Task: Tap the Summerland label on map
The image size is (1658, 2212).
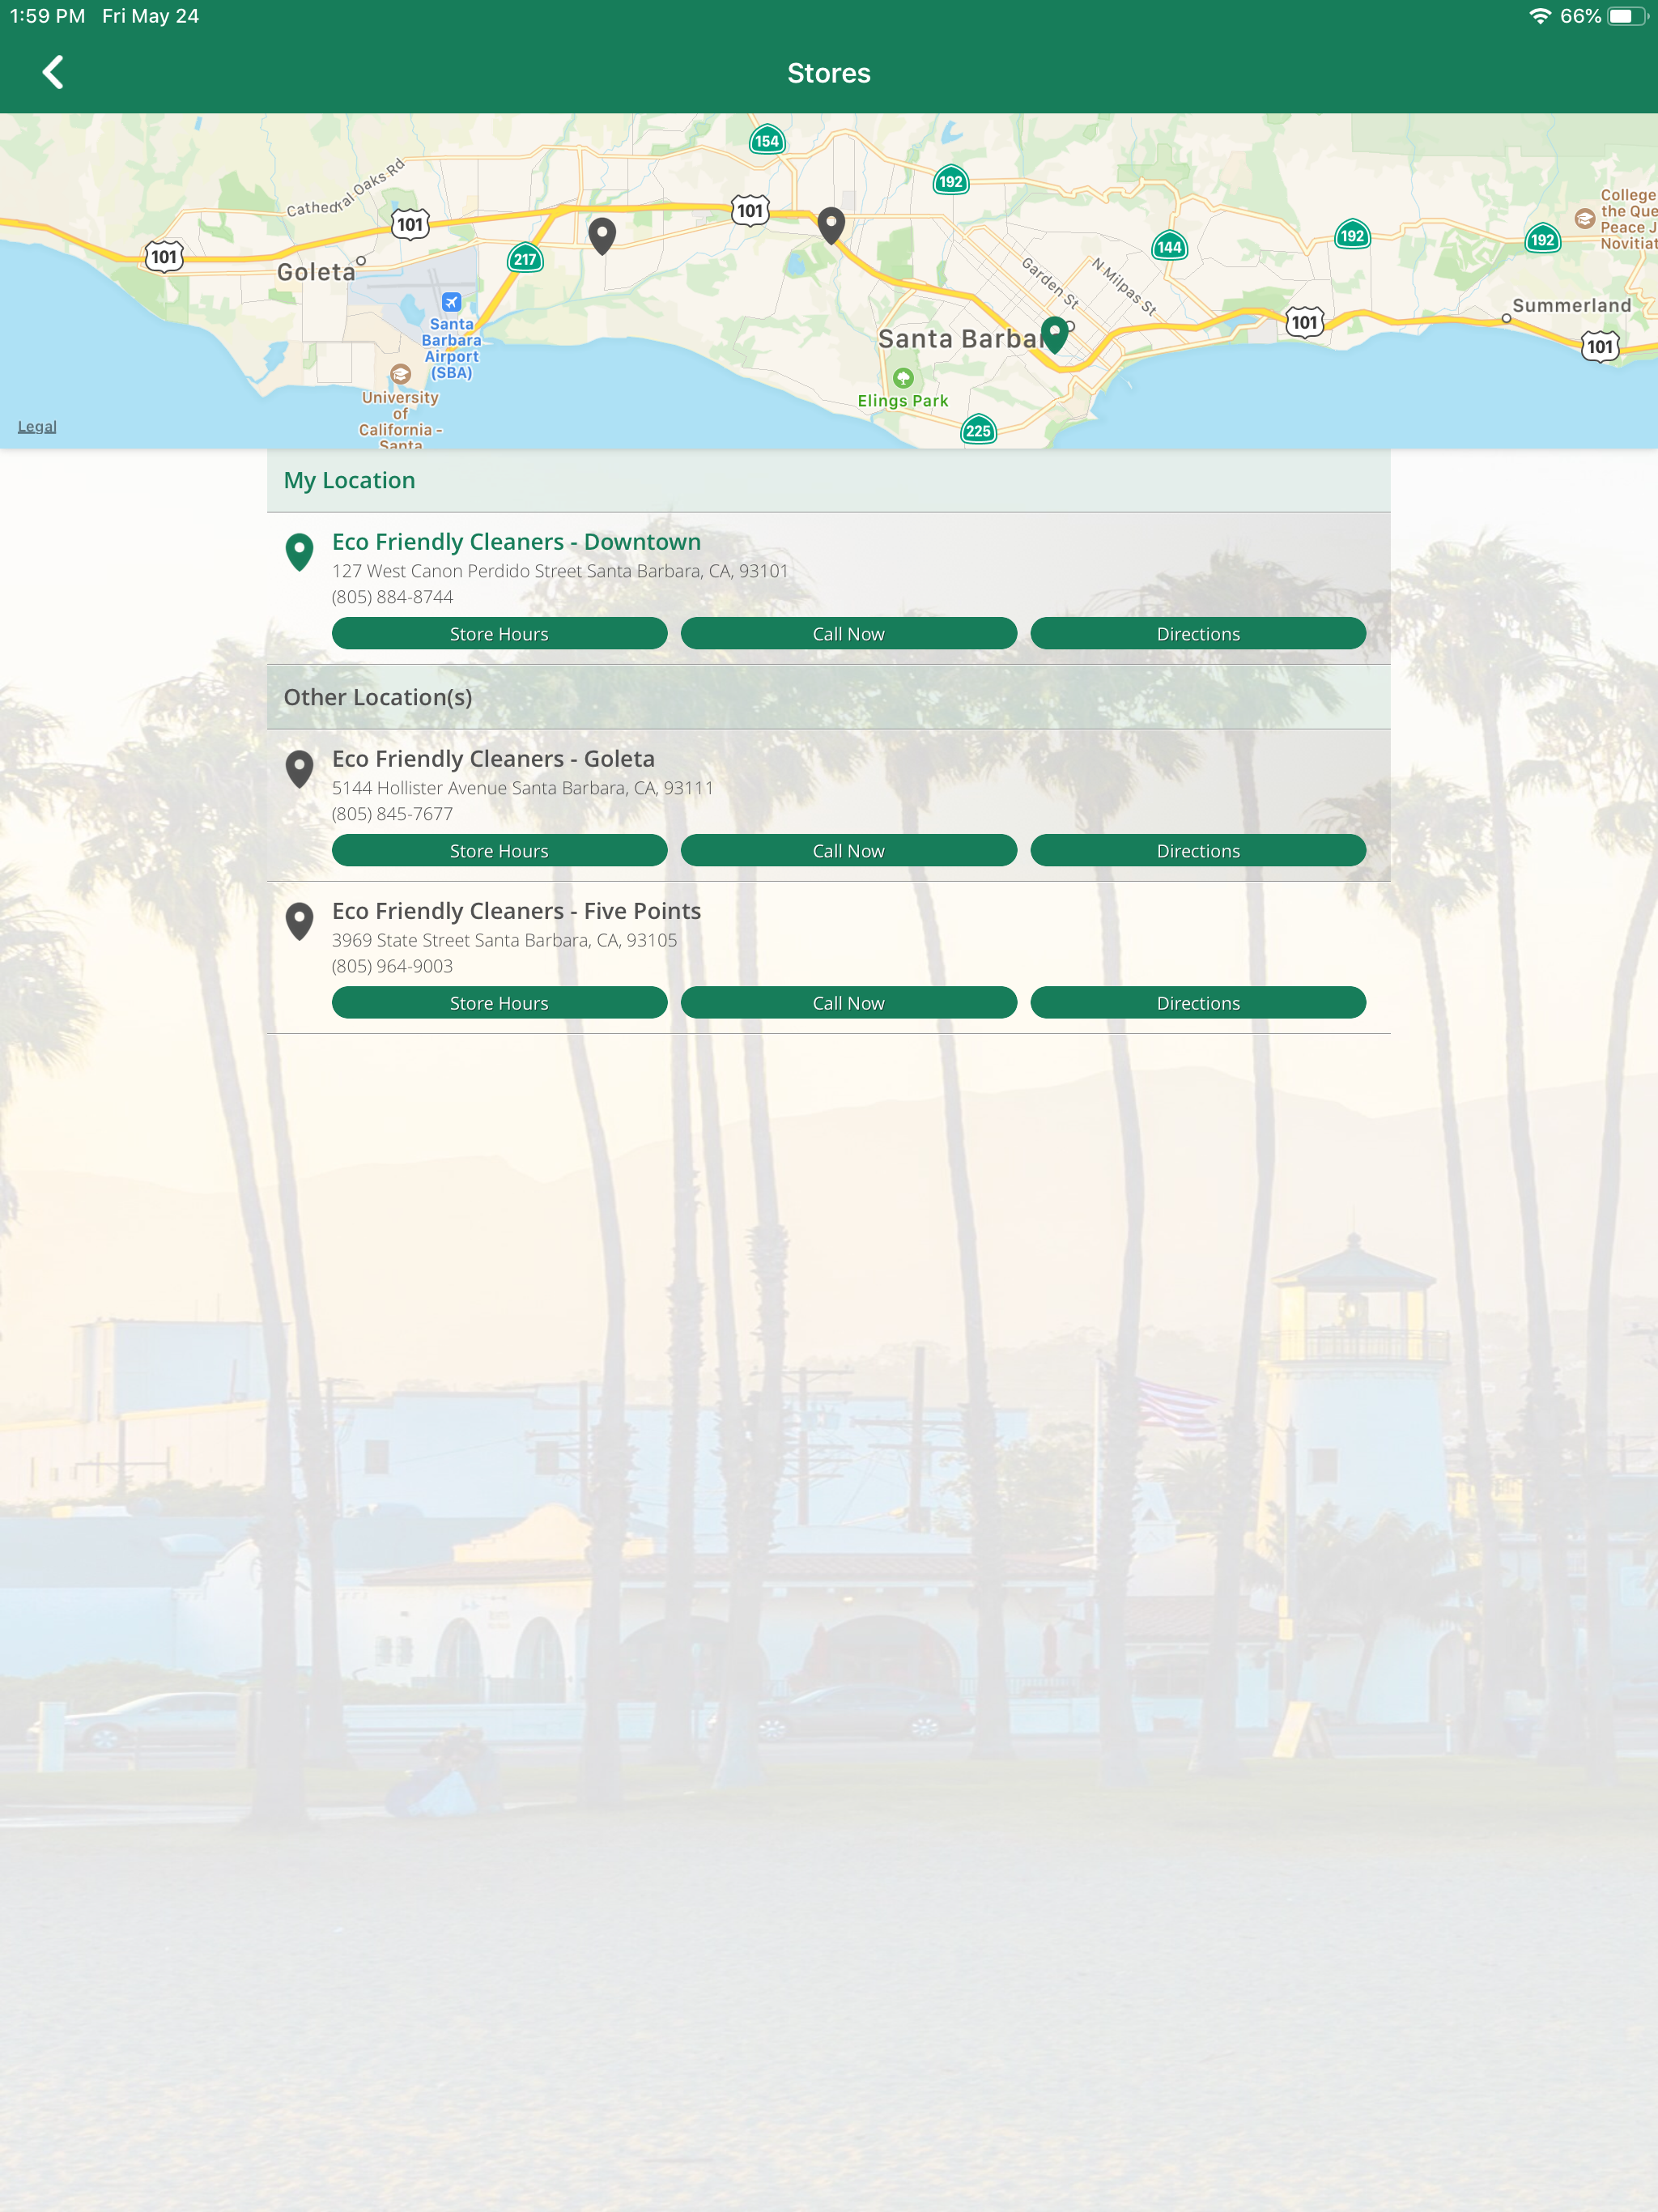Action: [x=1571, y=305]
